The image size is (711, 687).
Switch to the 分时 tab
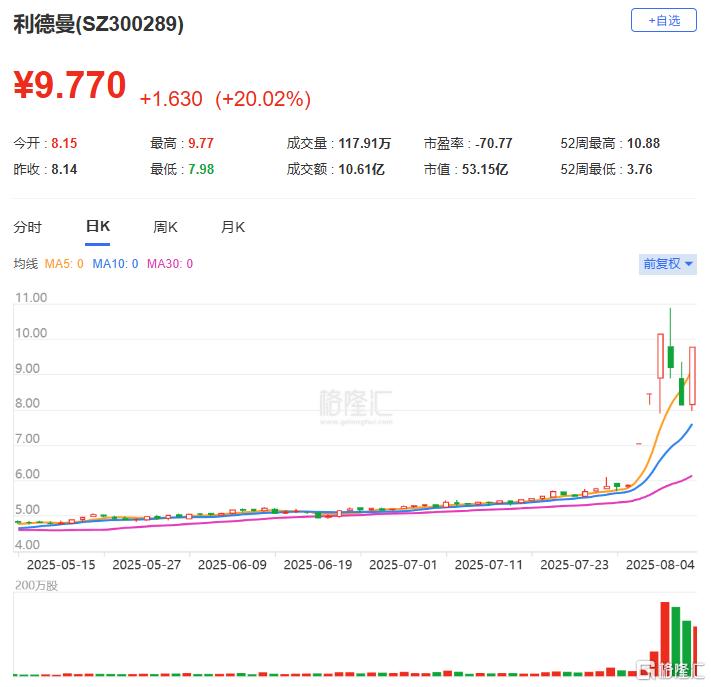pyautogui.click(x=28, y=227)
